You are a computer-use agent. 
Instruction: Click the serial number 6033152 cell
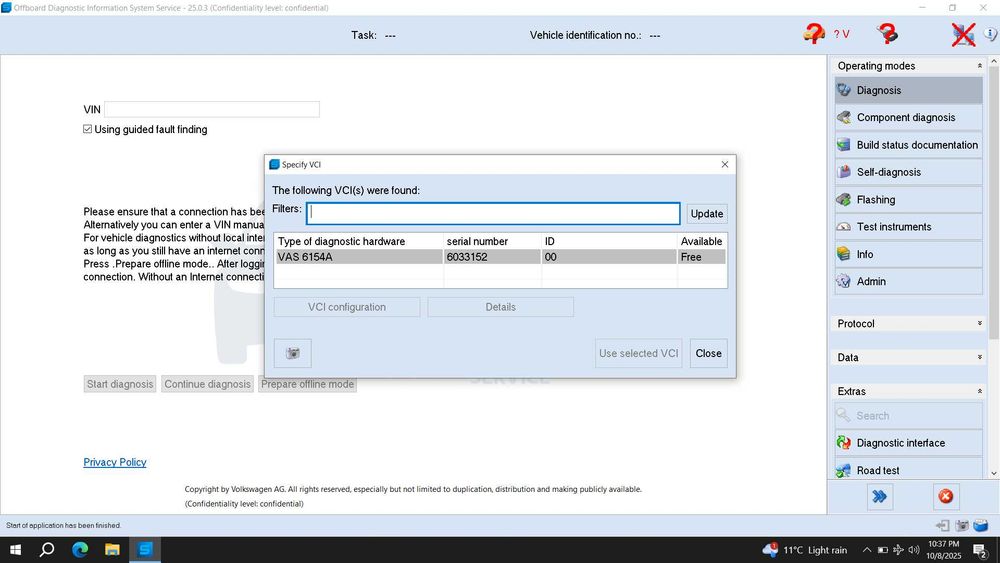coord(492,257)
